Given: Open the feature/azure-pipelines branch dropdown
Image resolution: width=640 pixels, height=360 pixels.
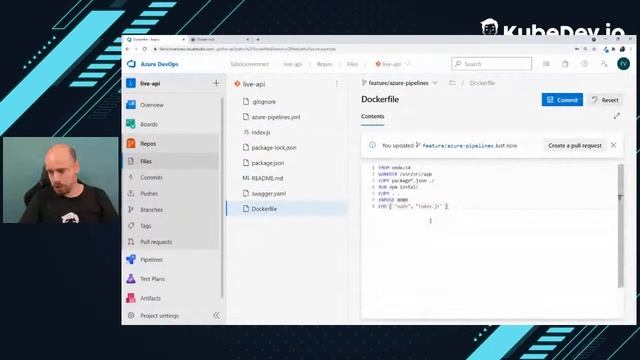Looking at the screenshot, I should [400, 83].
